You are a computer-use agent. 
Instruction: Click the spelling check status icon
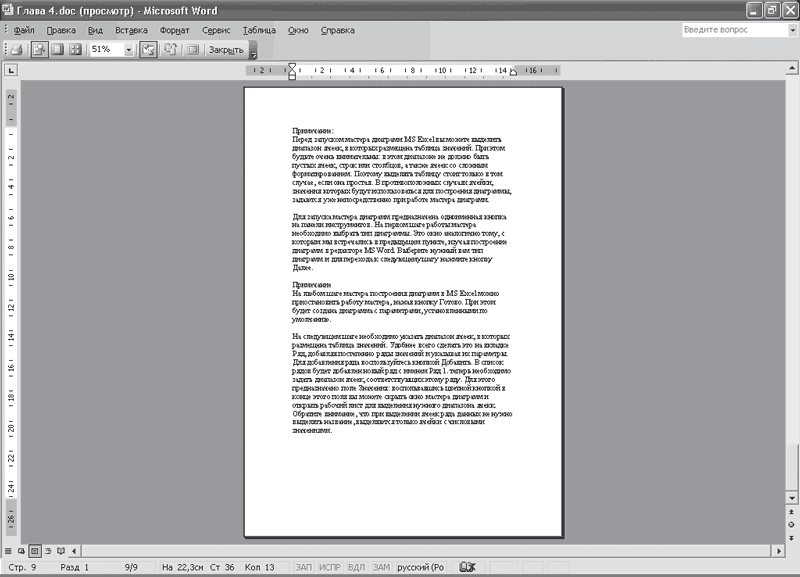466,567
